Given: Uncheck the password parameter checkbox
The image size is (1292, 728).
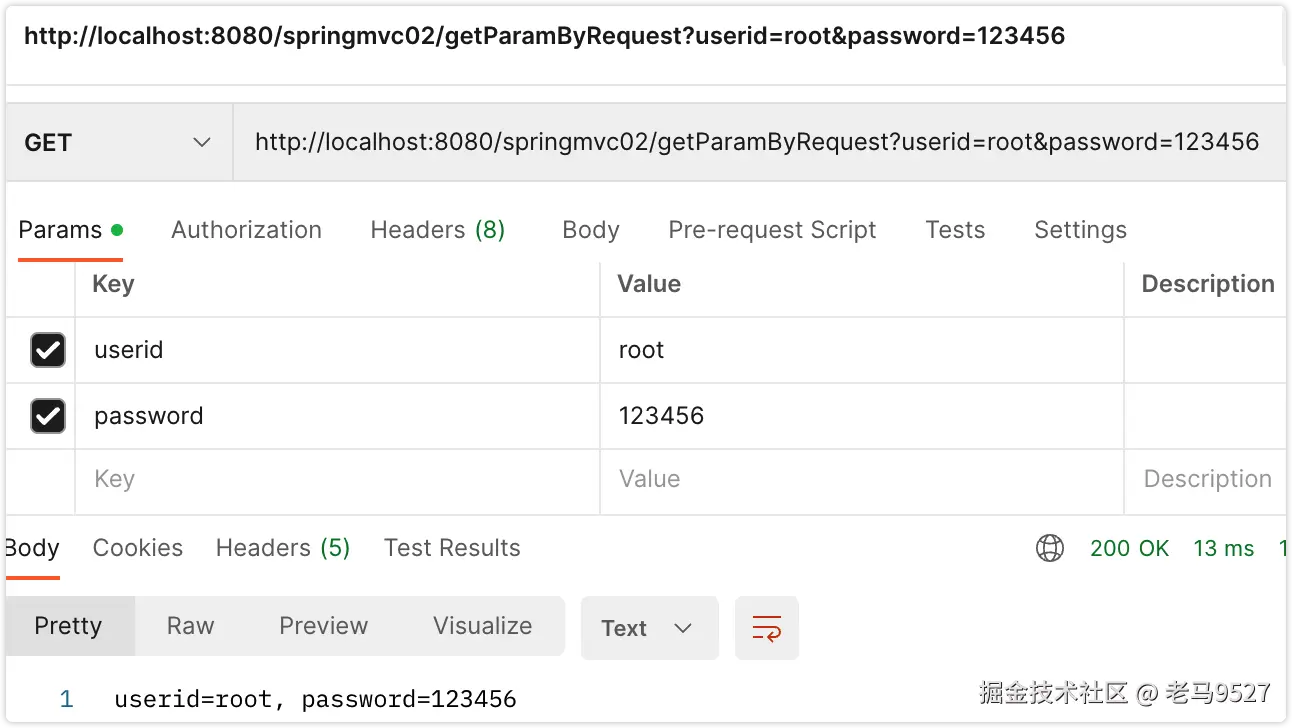Looking at the screenshot, I should point(48,416).
